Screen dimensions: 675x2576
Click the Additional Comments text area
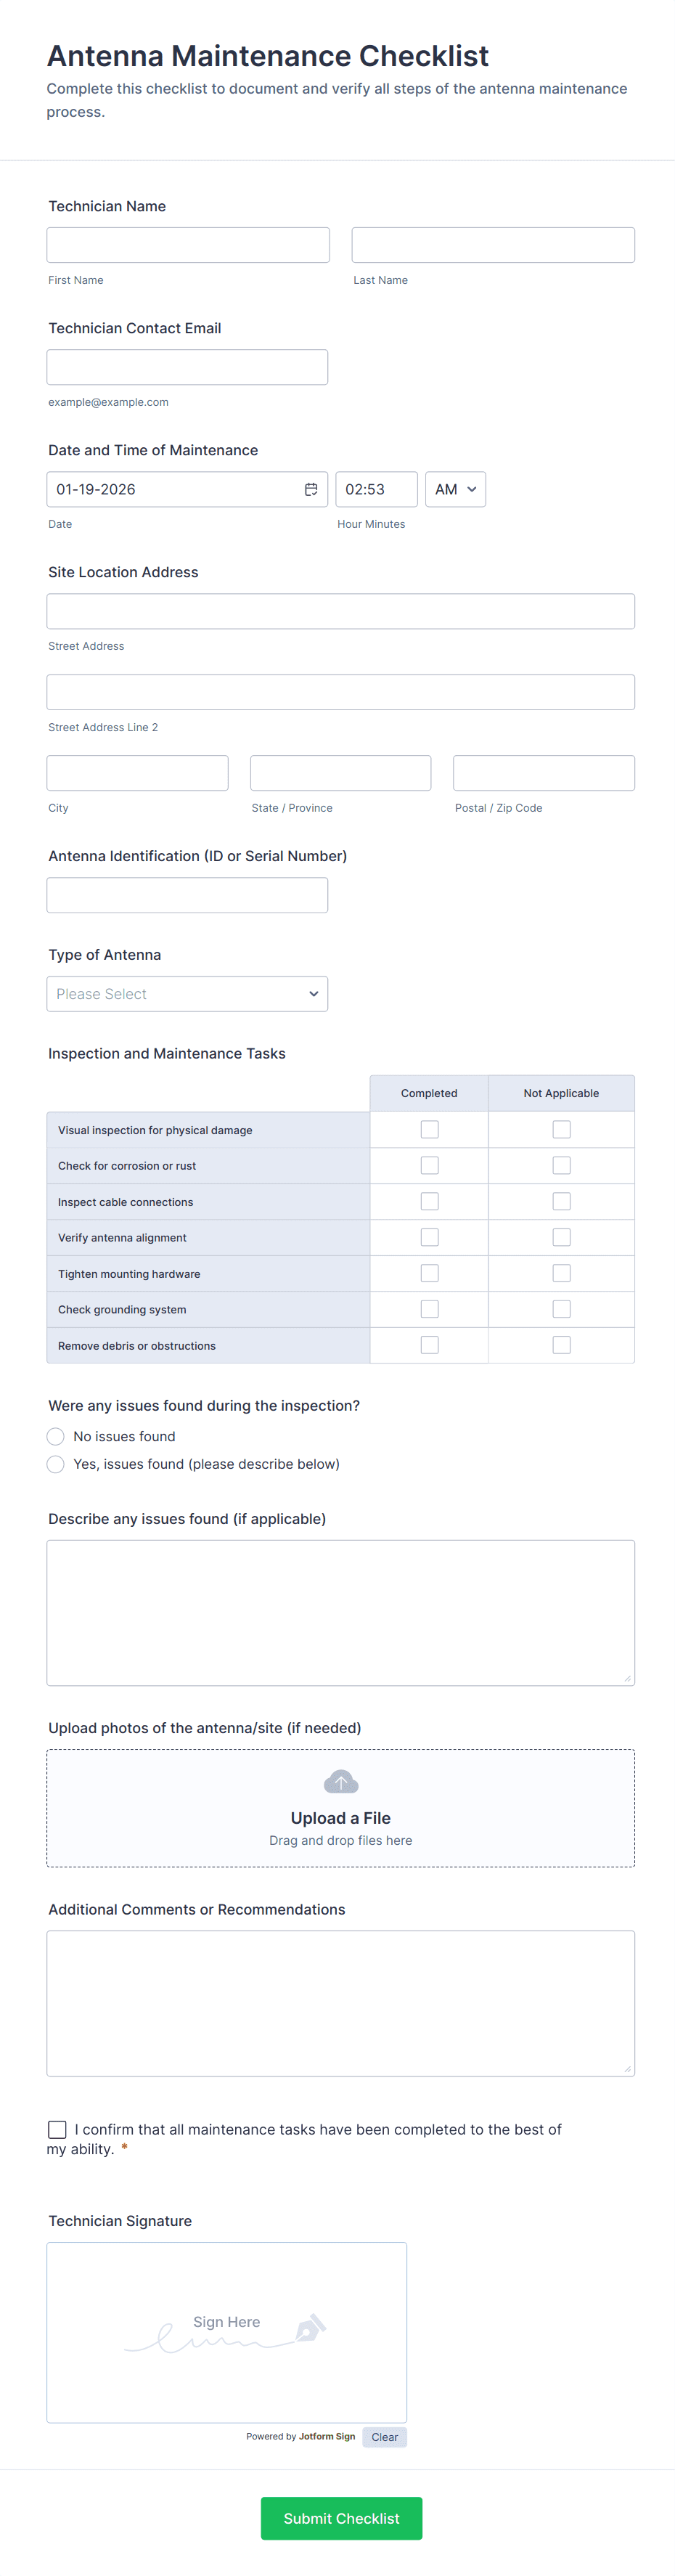(340, 2002)
